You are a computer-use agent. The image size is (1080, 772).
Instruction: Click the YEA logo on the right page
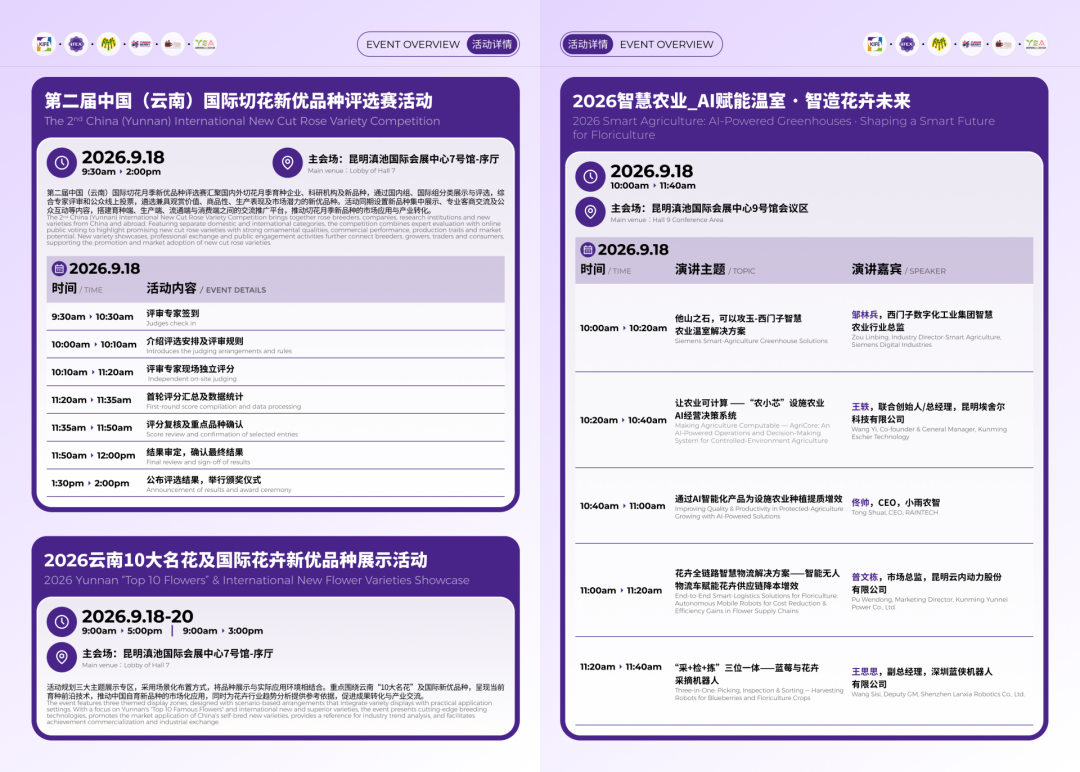click(x=1035, y=44)
